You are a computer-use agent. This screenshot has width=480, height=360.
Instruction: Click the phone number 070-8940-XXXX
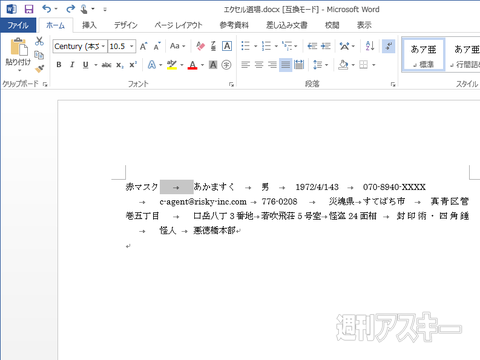click(394, 187)
